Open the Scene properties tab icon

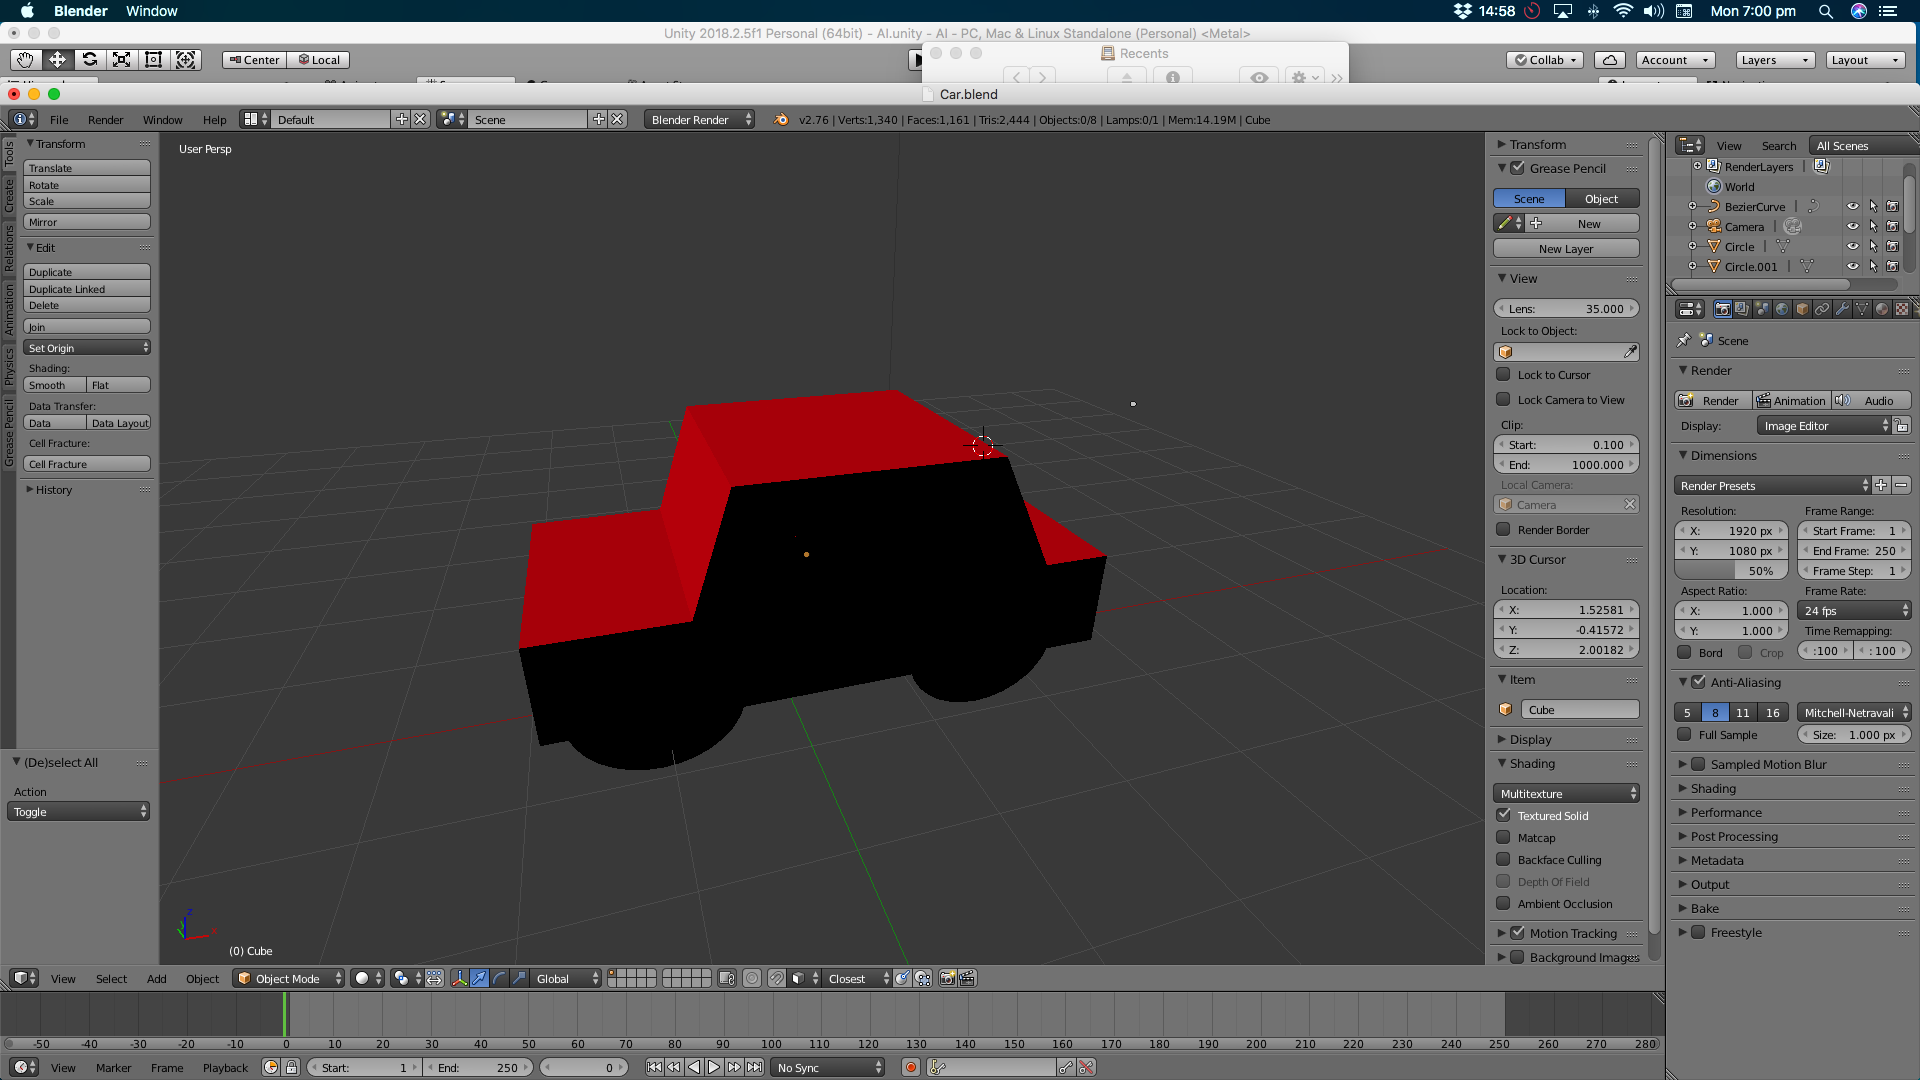(x=1762, y=309)
